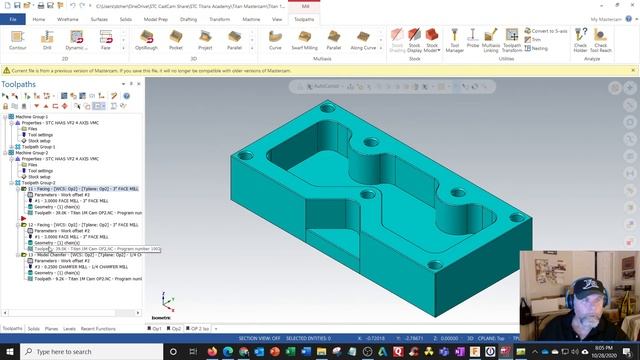Screen dimensions: 640x360
Task: Click Convert to 5-axis
Action: coord(546,31)
